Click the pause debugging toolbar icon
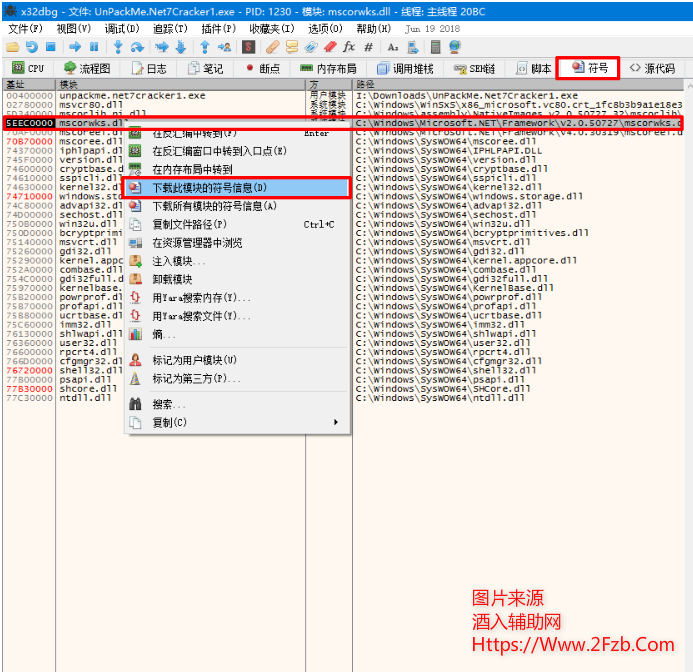Screen dimensions: 693x672 tap(94, 47)
